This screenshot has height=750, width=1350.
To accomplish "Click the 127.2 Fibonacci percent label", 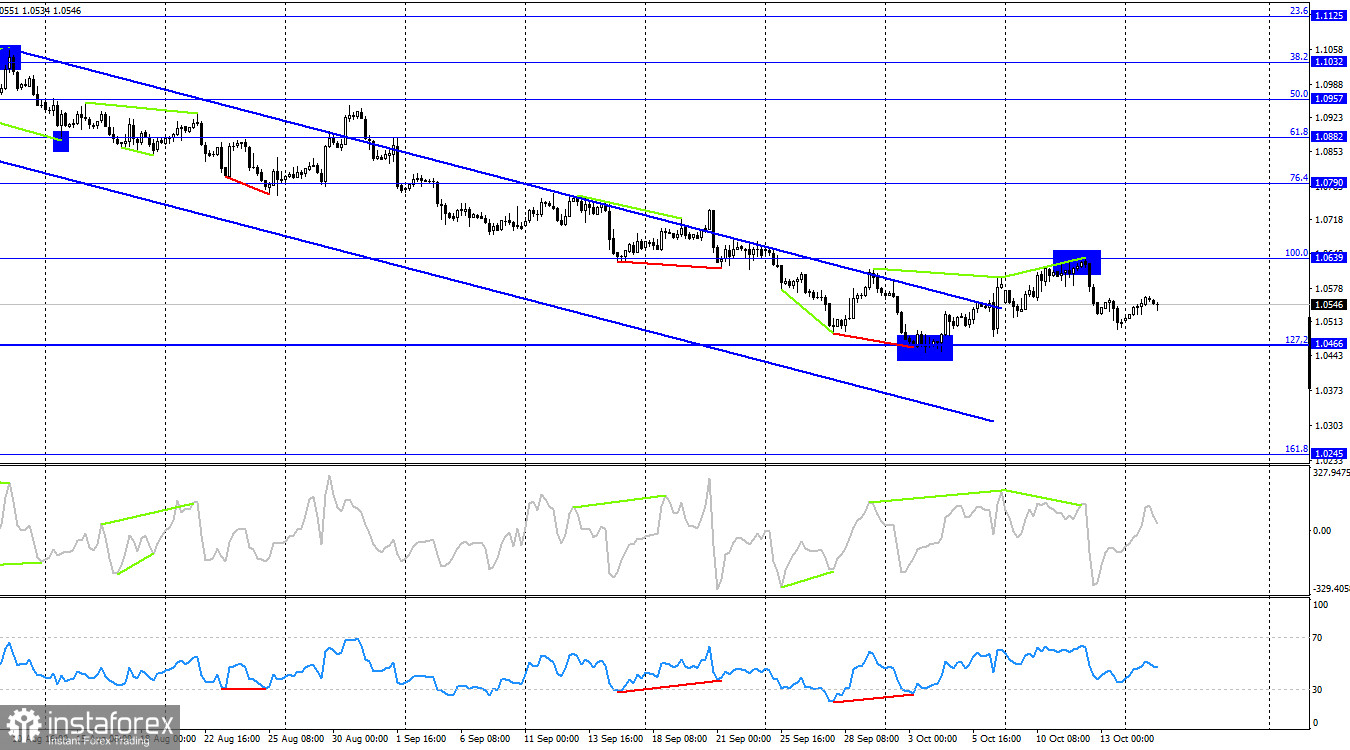I will click(x=1296, y=340).
